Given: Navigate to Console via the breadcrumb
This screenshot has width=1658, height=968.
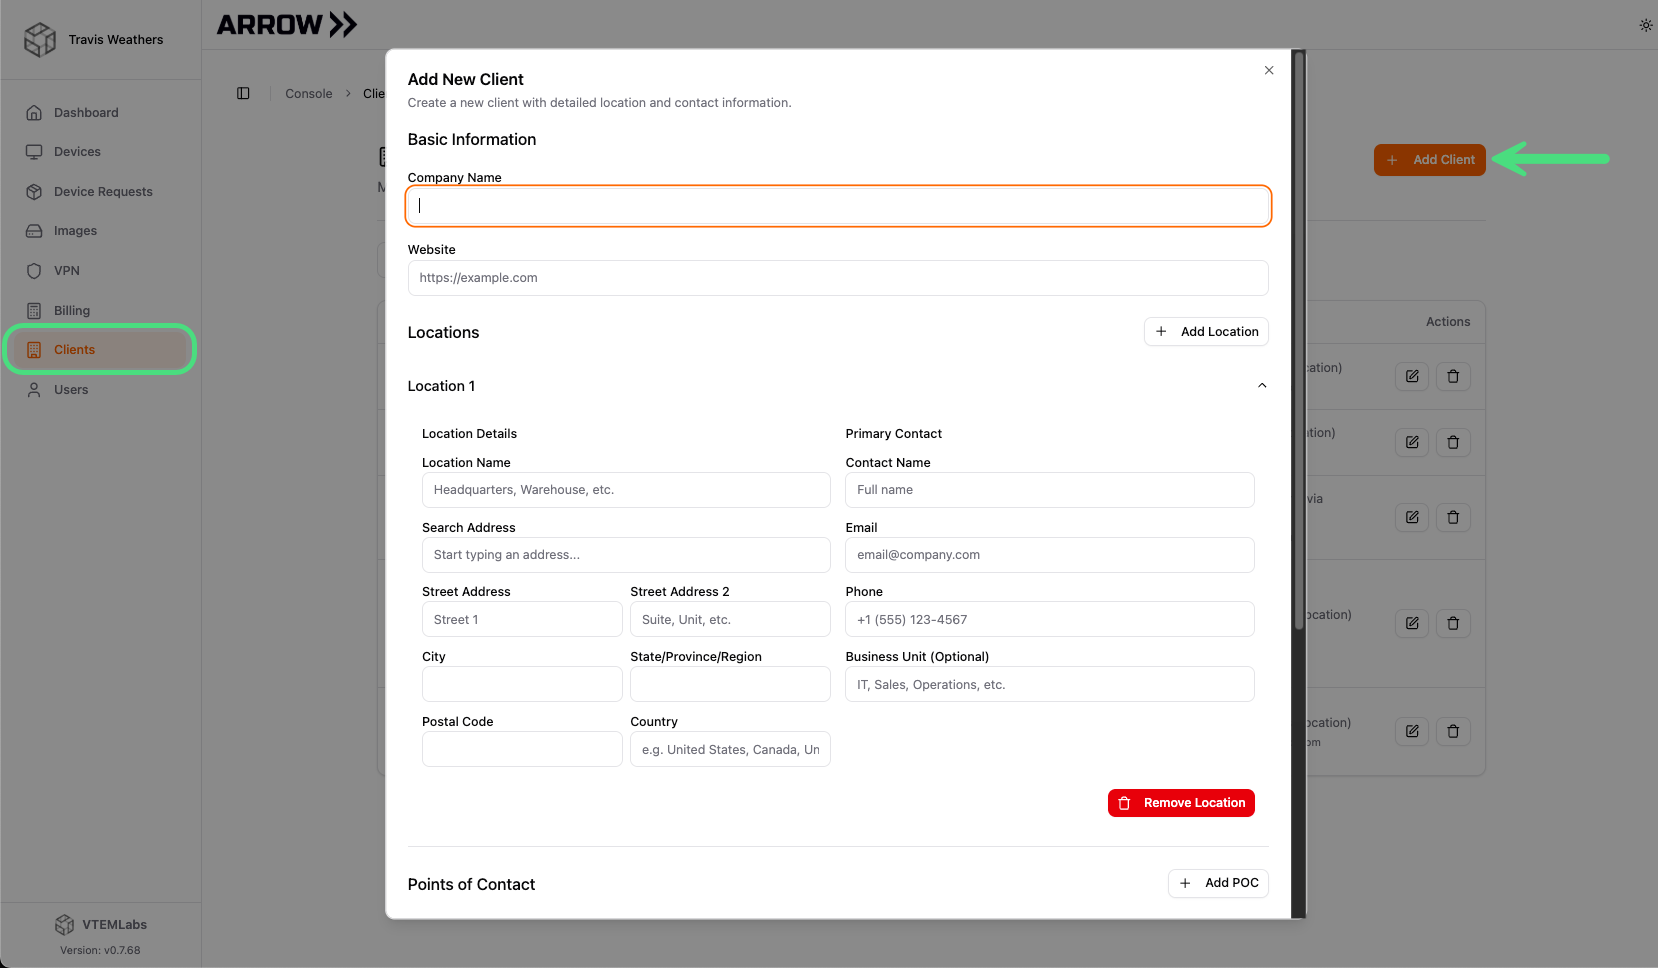Looking at the screenshot, I should (308, 93).
